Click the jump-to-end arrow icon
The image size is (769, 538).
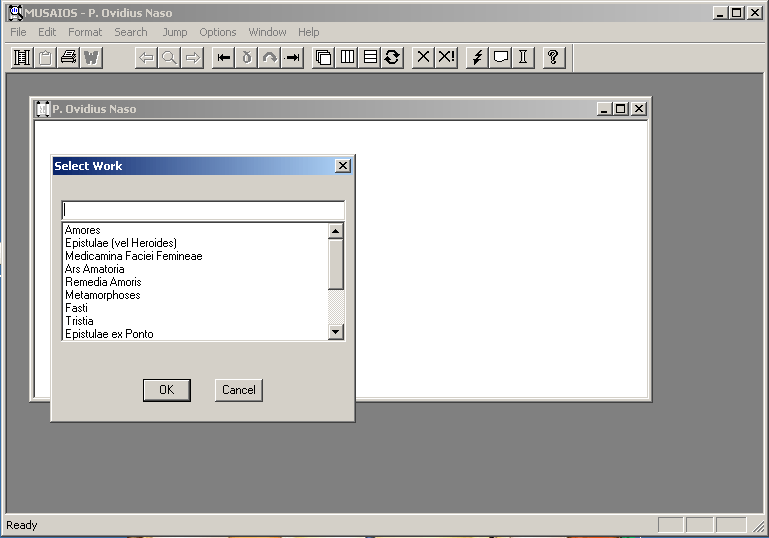(x=293, y=57)
